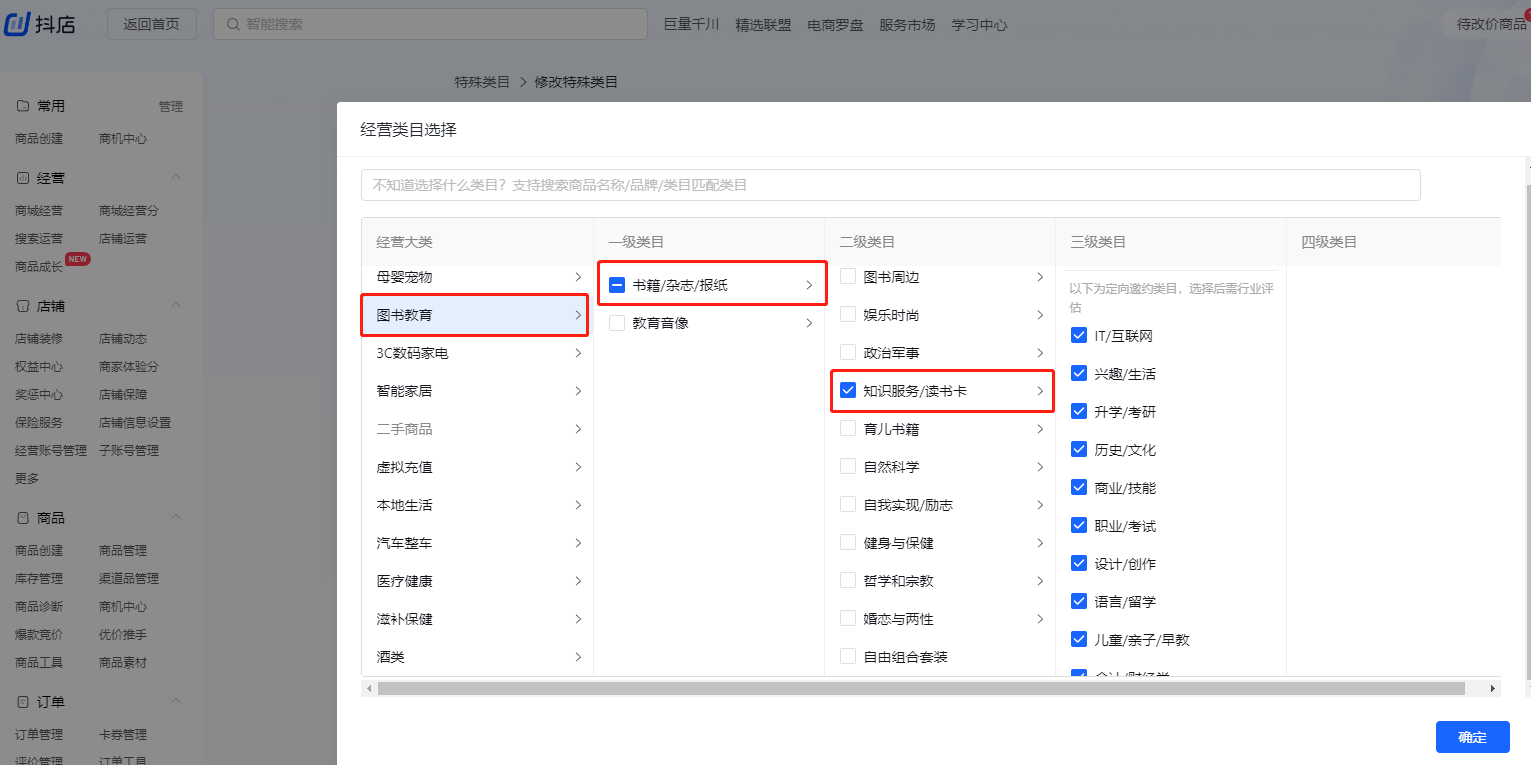Focus the 智能搜索 input box
The height and width of the screenshot is (765, 1531).
click(x=429, y=24)
